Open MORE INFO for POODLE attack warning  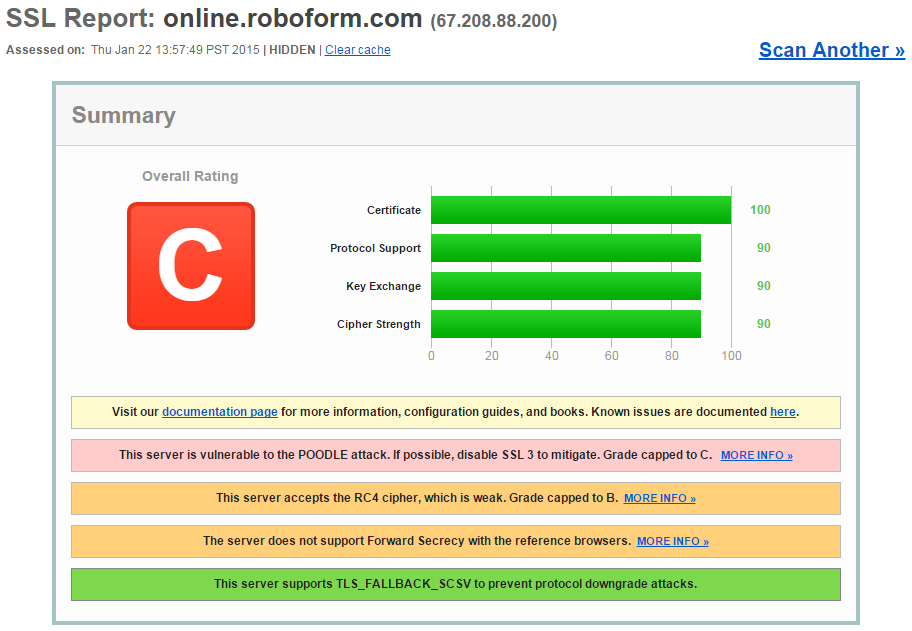[x=756, y=455]
